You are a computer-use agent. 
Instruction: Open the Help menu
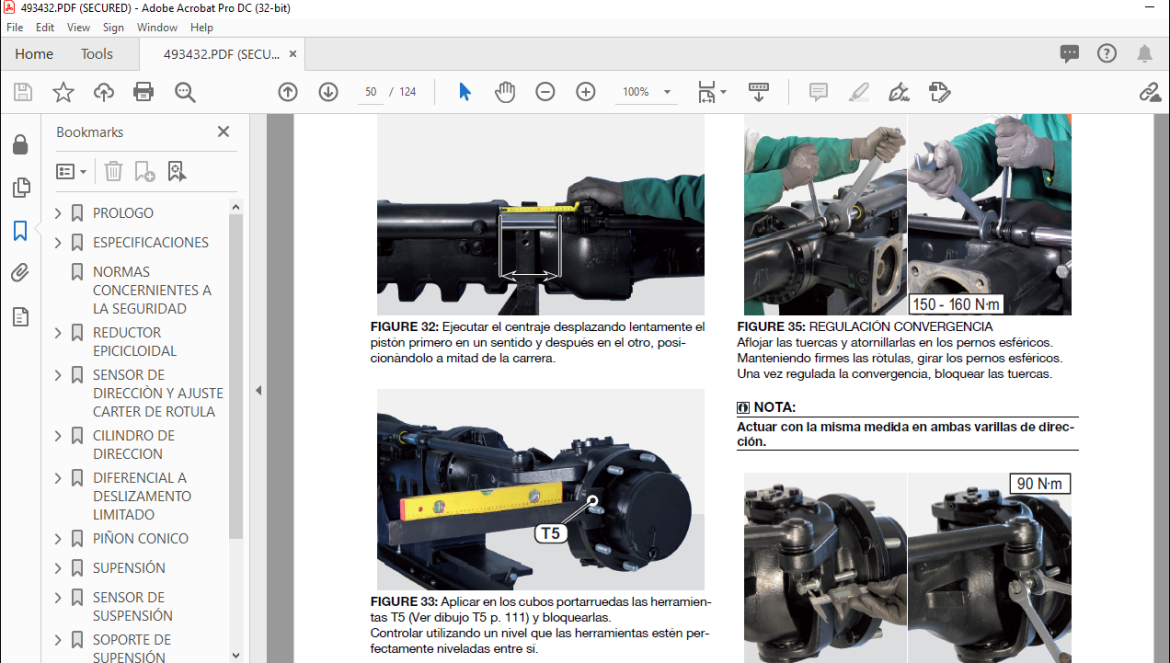pos(201,27)
